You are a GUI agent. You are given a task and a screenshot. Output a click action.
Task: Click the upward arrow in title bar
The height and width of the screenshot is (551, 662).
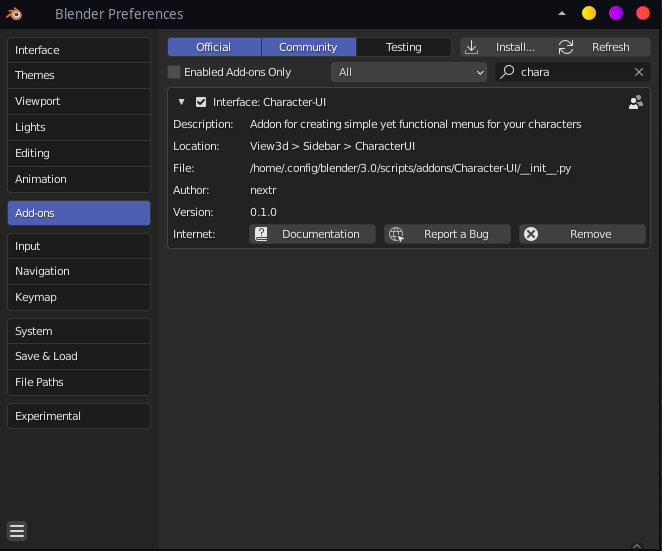pyautogui.click(x=562, y=14)
